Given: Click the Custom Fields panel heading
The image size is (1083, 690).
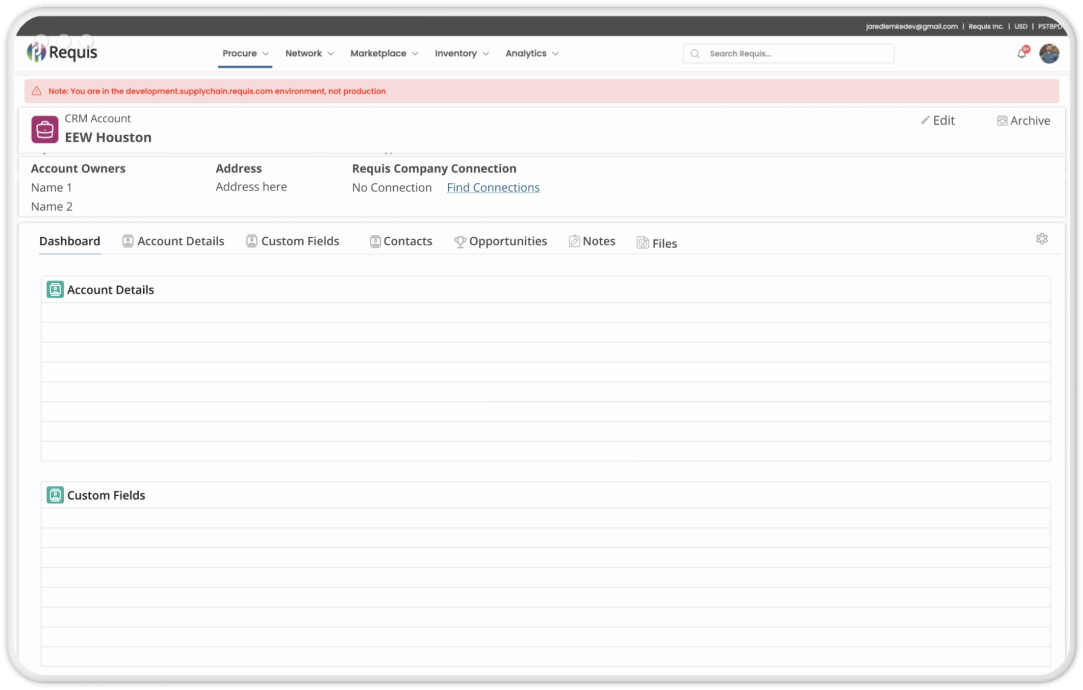Looking at the screenshot, I should coord(106,495).
